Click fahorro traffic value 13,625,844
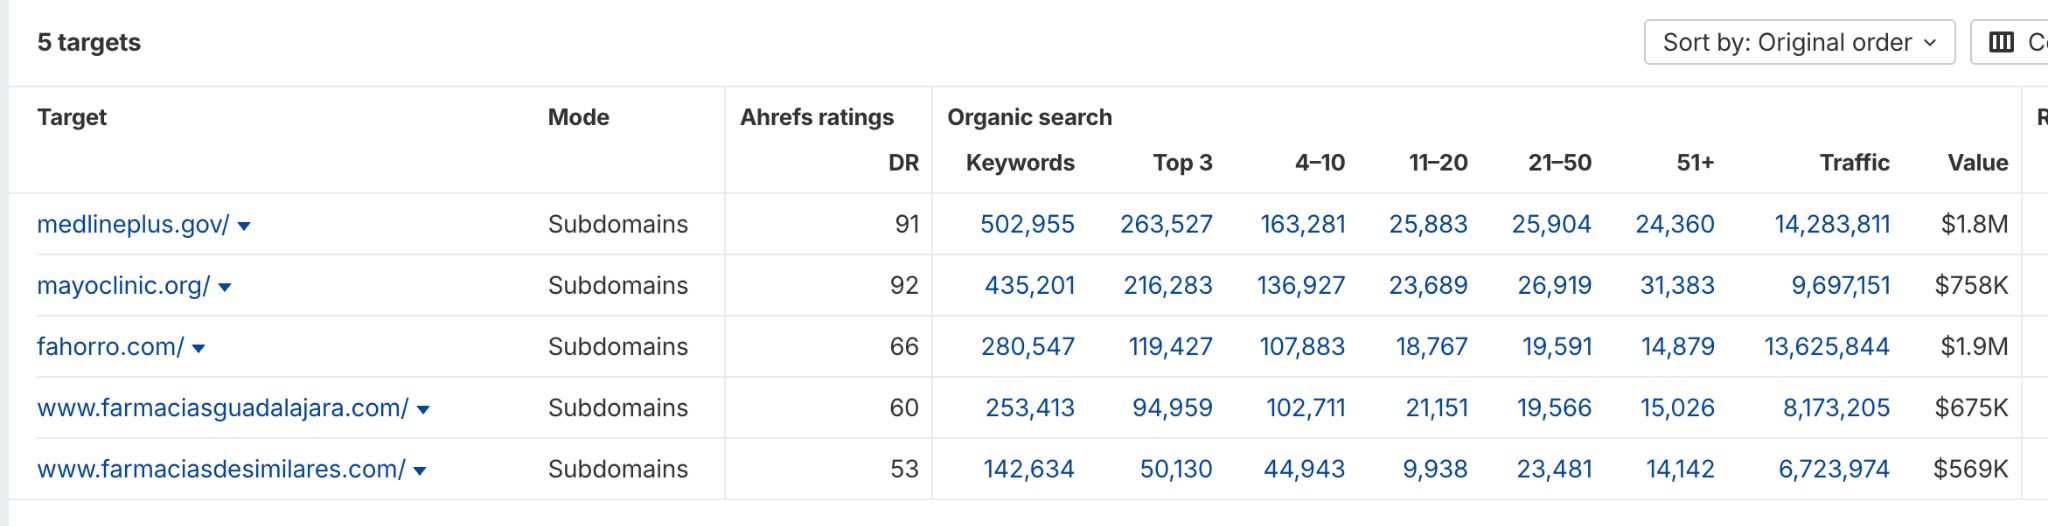The image size is (2048, 526). point(1826,346)
